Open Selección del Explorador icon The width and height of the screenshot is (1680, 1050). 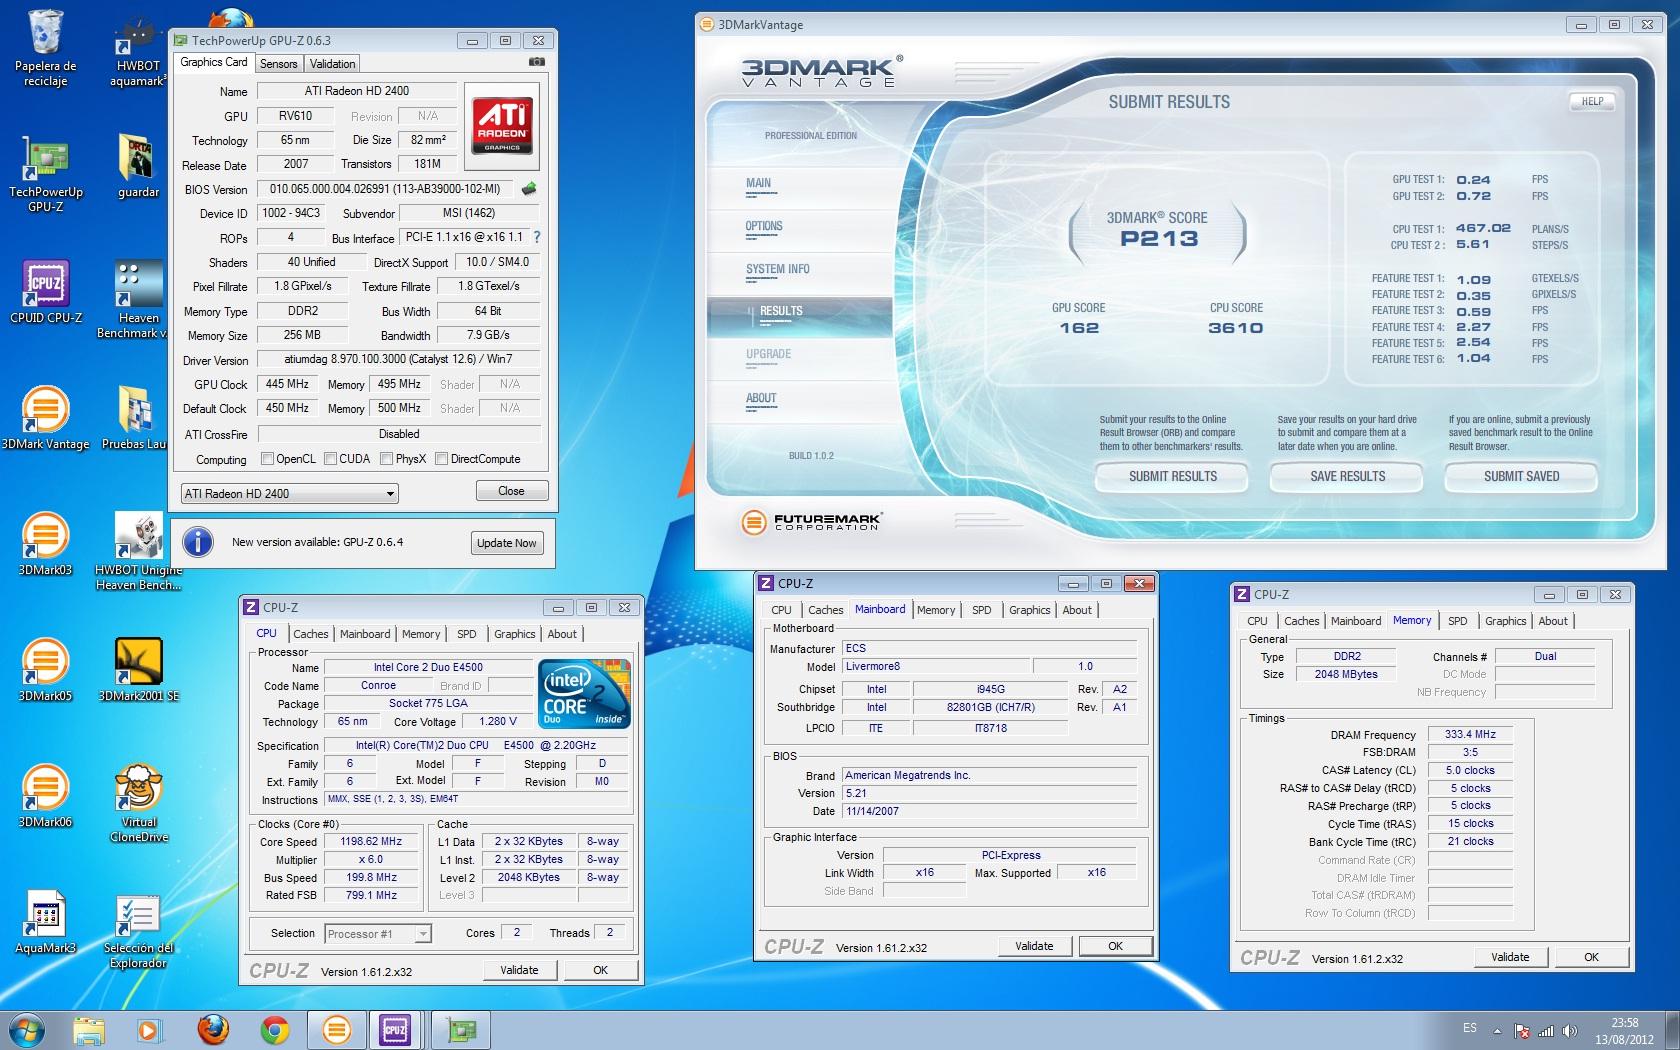(x=138, y=930)
